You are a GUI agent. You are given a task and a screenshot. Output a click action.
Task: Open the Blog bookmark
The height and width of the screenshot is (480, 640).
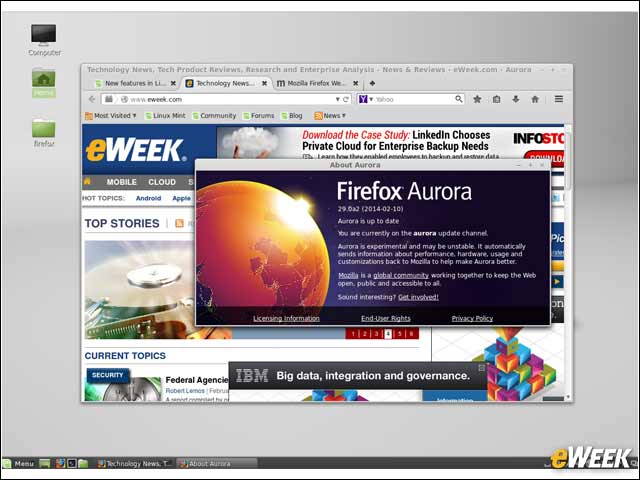[292, 116]
